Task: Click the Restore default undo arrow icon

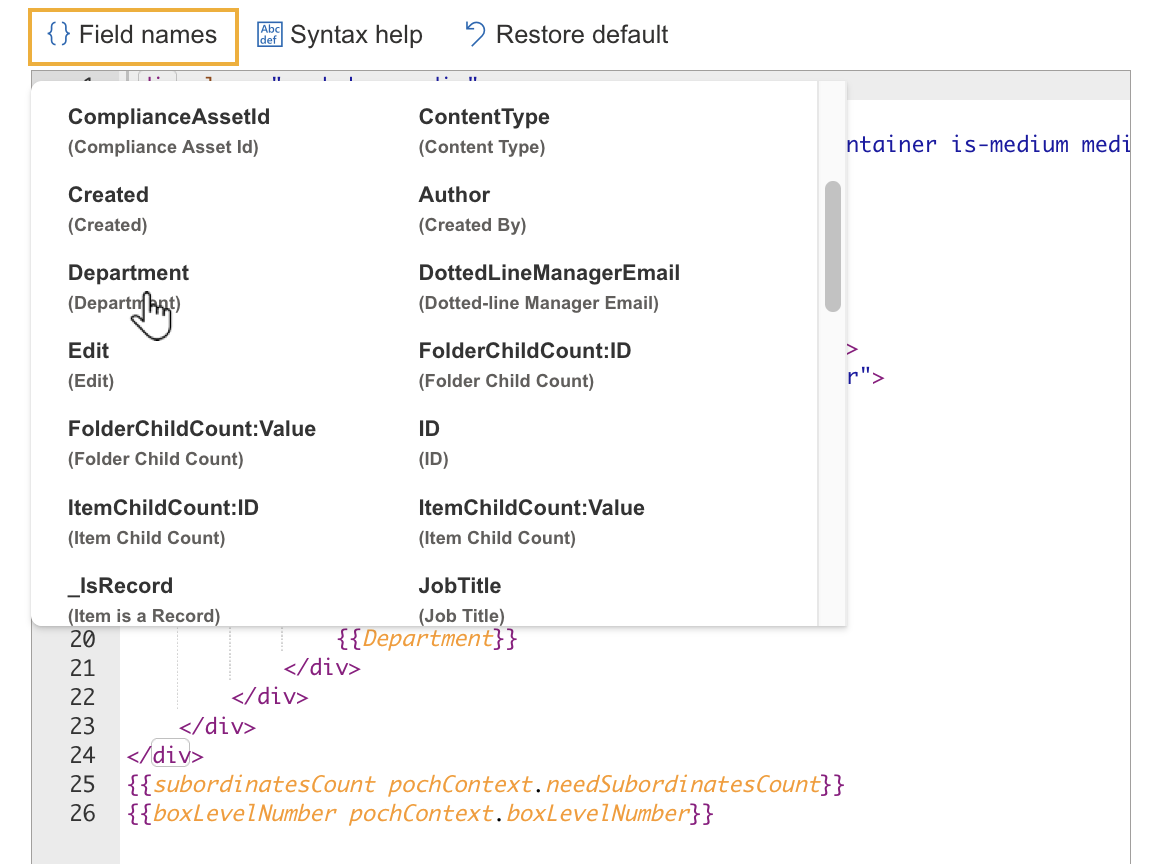Action: coord(475,35)
